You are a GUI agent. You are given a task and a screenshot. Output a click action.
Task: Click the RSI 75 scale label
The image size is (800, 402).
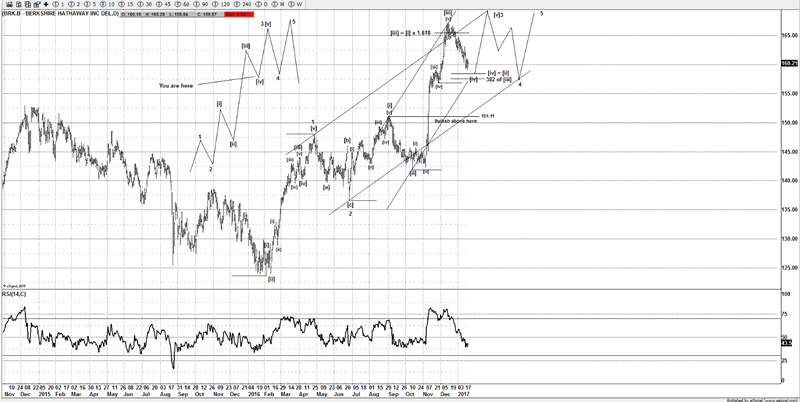(x=785, y=315)
